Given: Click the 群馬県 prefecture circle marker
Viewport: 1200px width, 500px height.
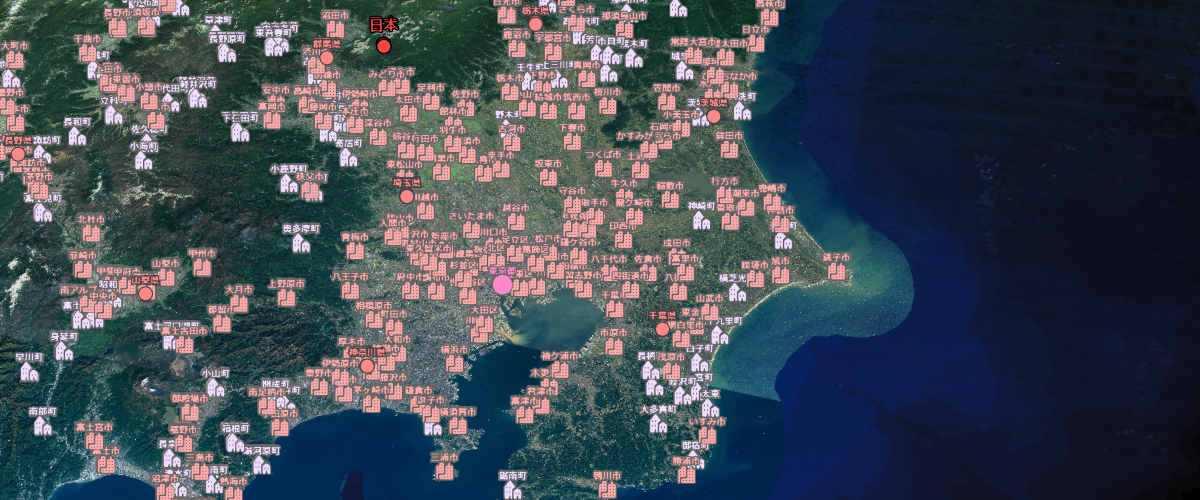Looking at the screenshot, I should pos(327,58).
